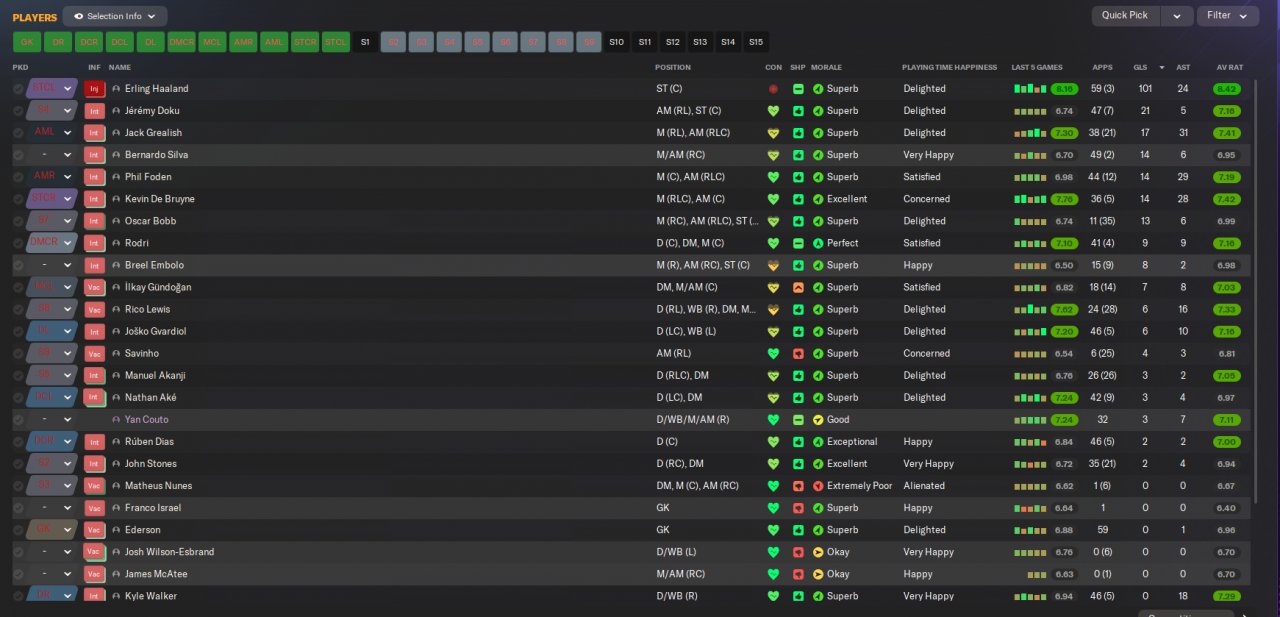This screenshot has width=1280, height=617.
Task: Open the Filter dropdown
Action: [1227, 16]
